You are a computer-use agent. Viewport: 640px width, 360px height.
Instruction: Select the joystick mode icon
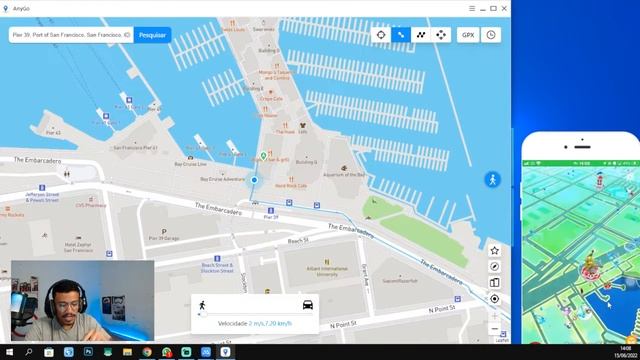point(441,35)
